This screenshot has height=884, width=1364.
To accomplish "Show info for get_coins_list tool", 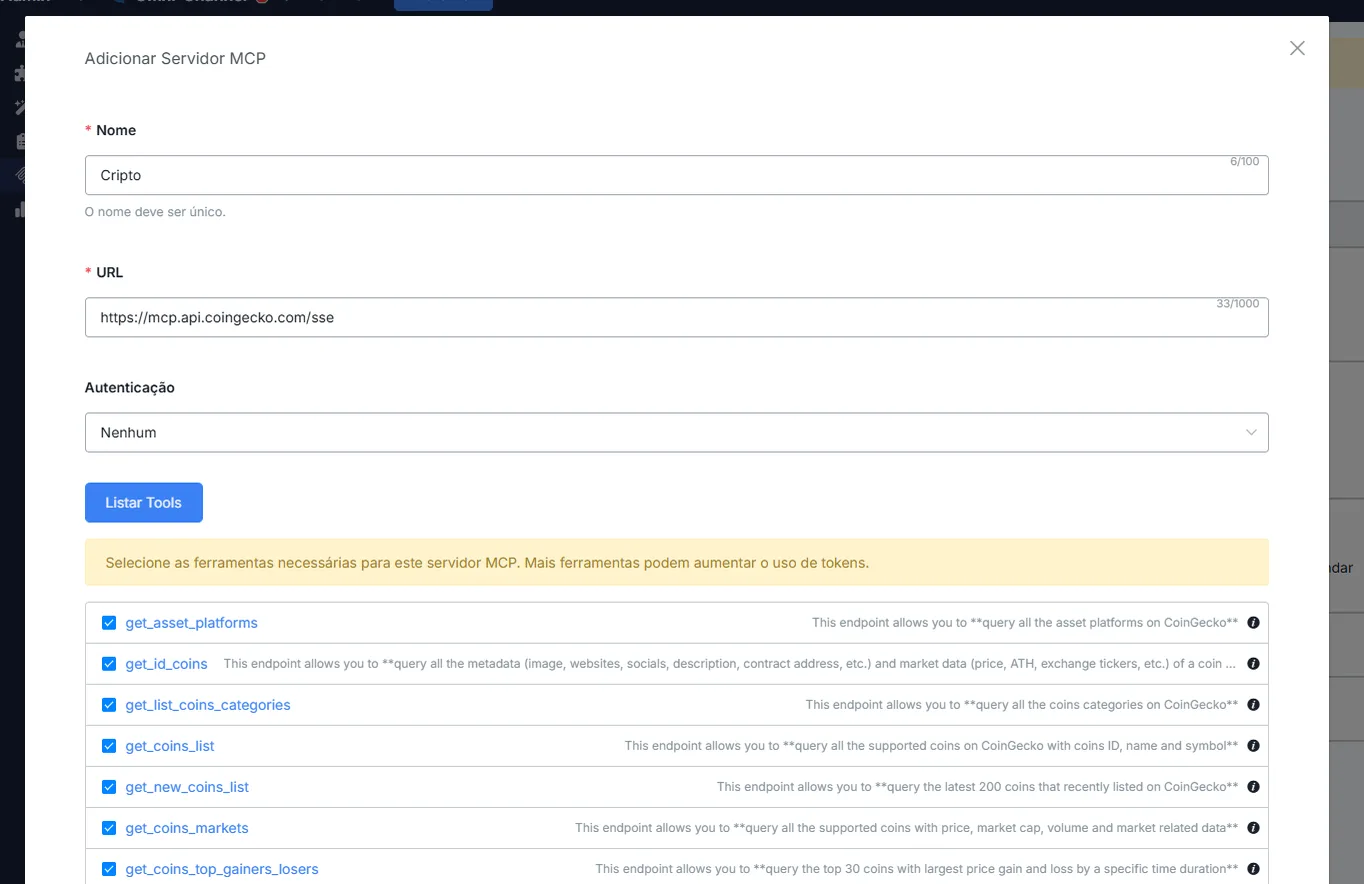I will pyautogui.click(x=1253, y=745).
